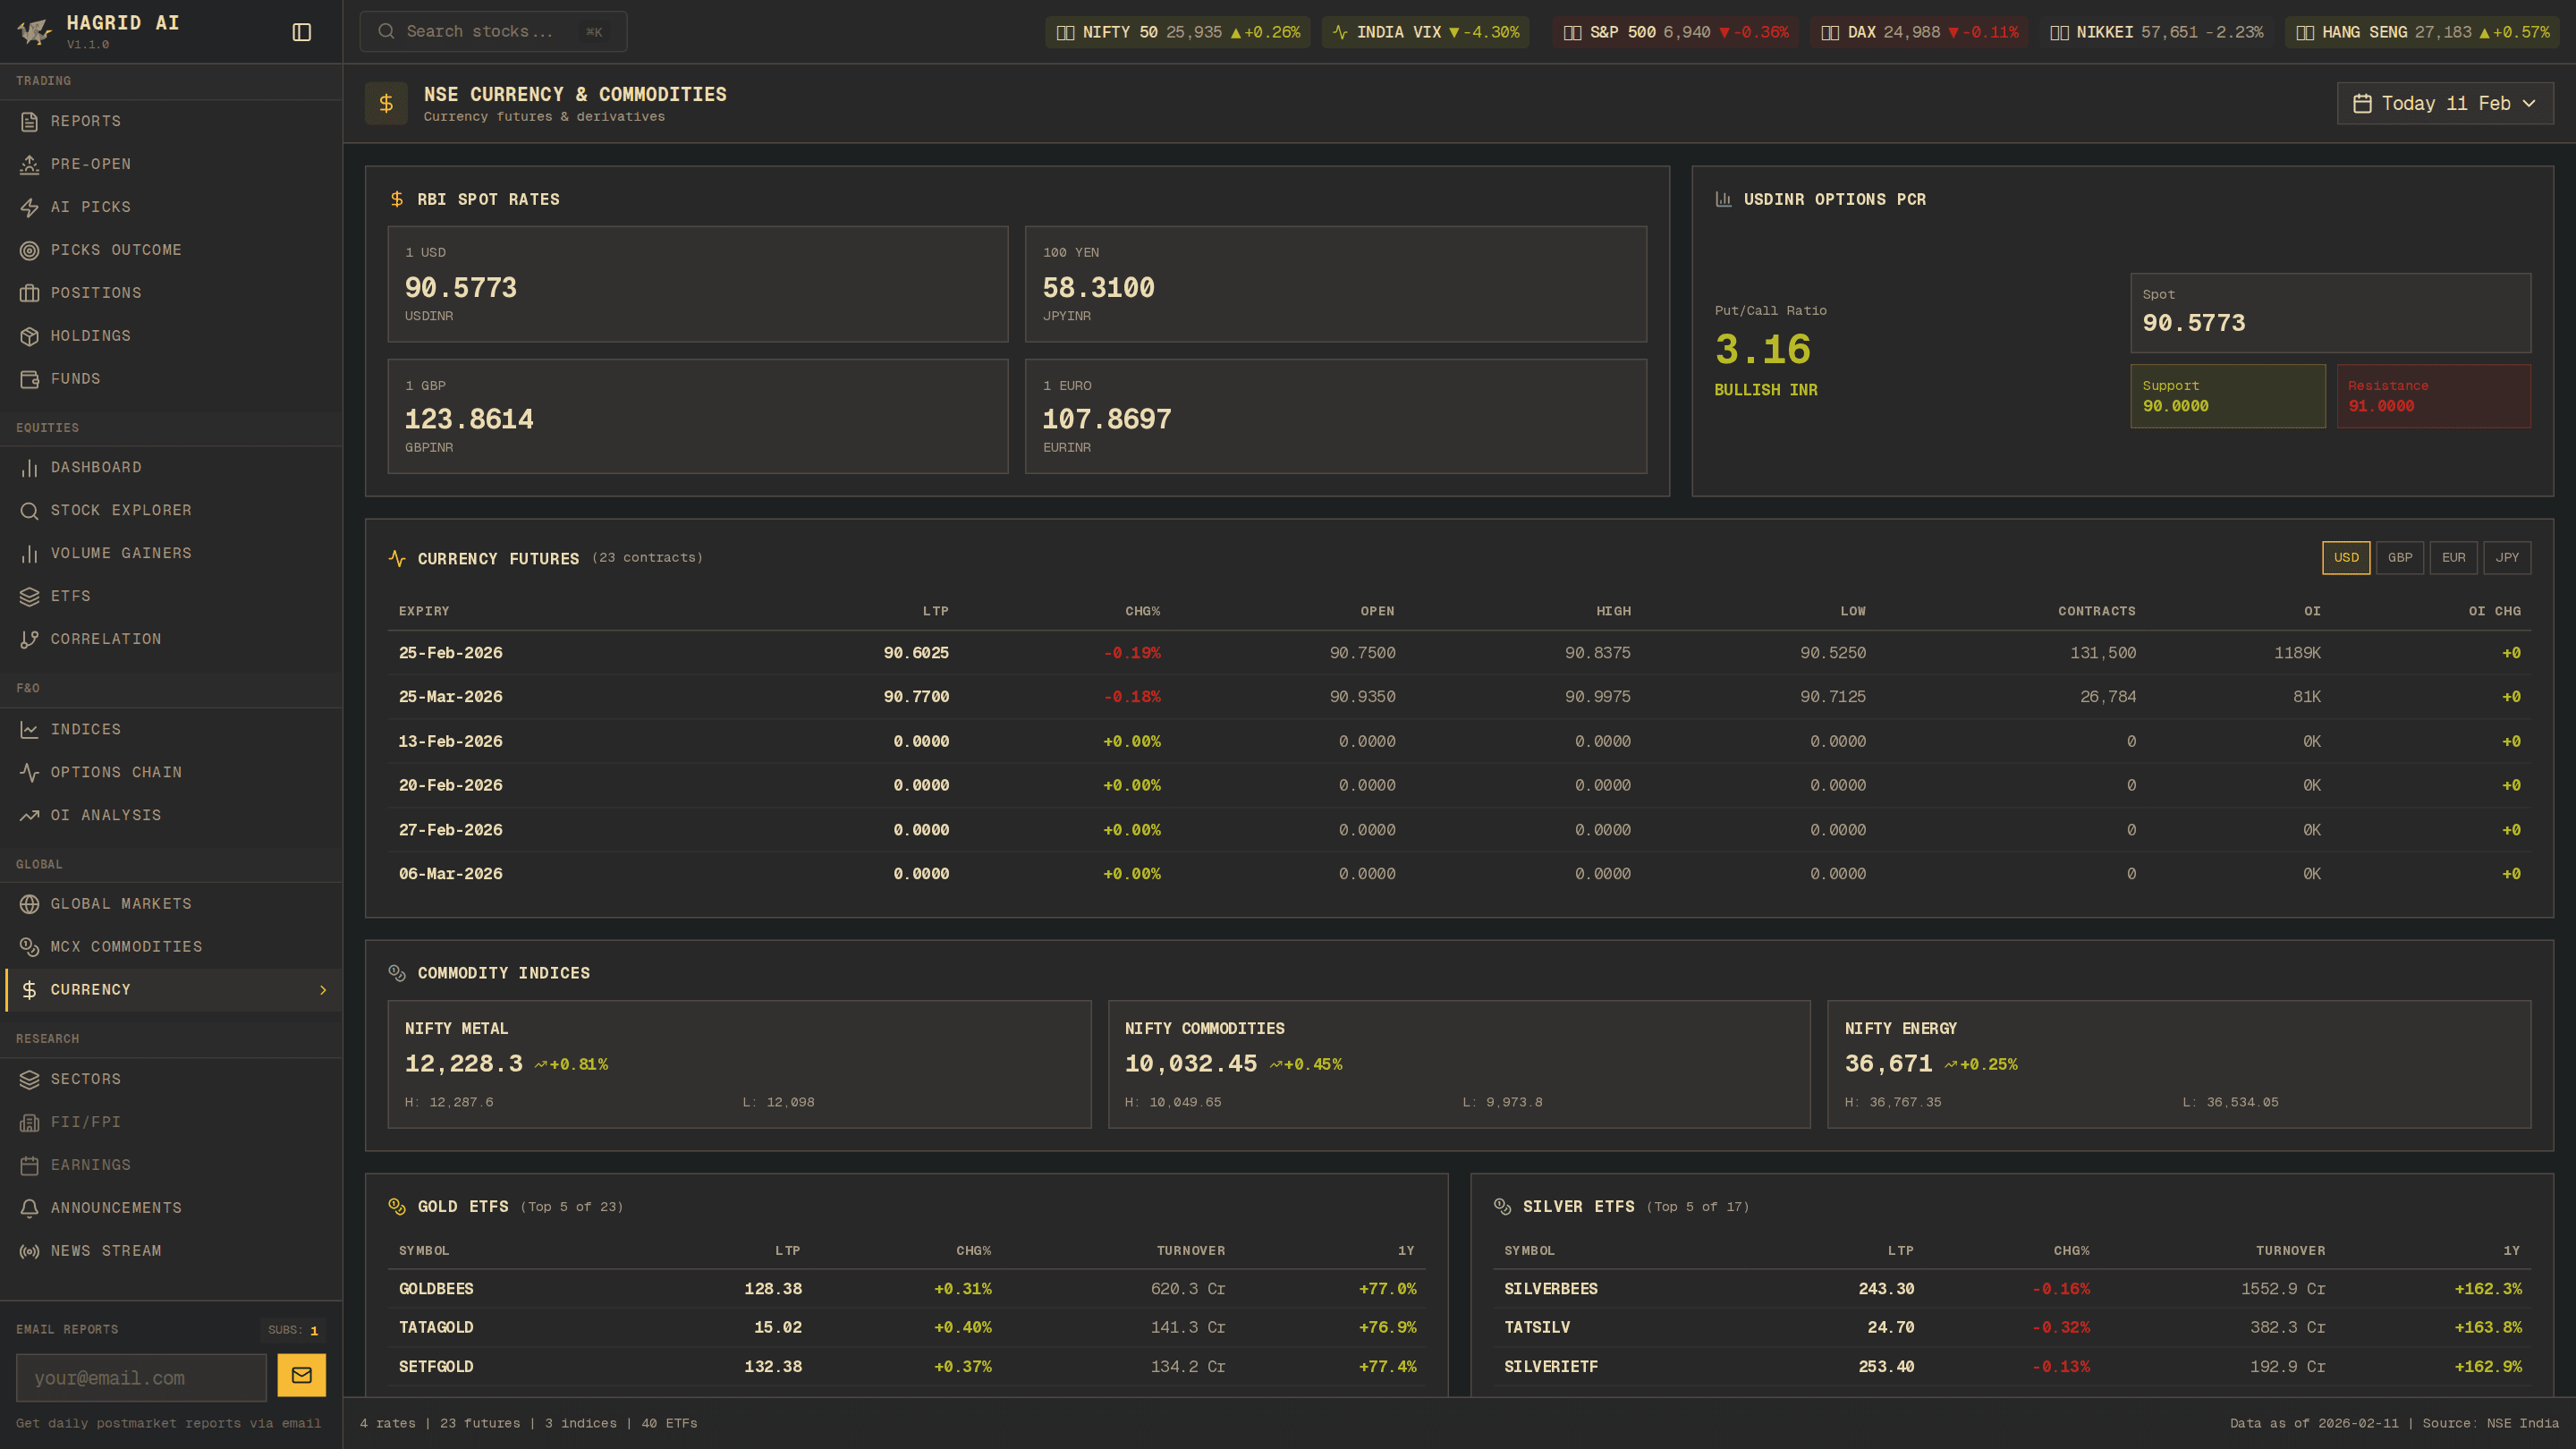Open Global Markets via the globe icon
Image resolution: width=2576 pixels, height=1449 pixels.
pyautogui.click(x=29, y=904)
